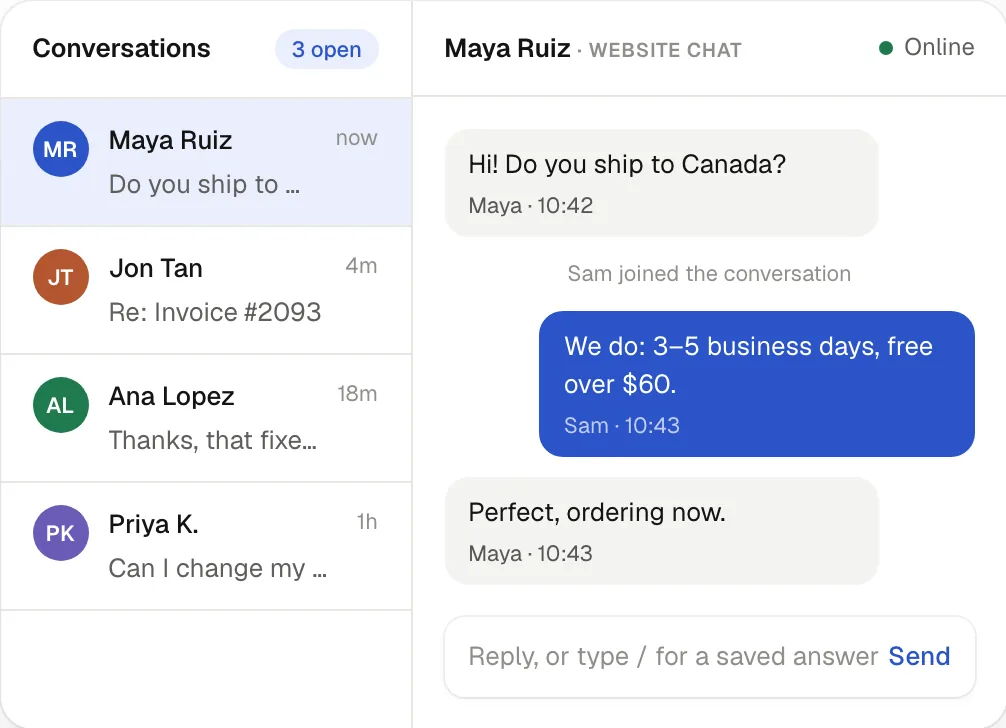
Task: Click the "Maya · 10:42" message timestamp
Action: 531,205
